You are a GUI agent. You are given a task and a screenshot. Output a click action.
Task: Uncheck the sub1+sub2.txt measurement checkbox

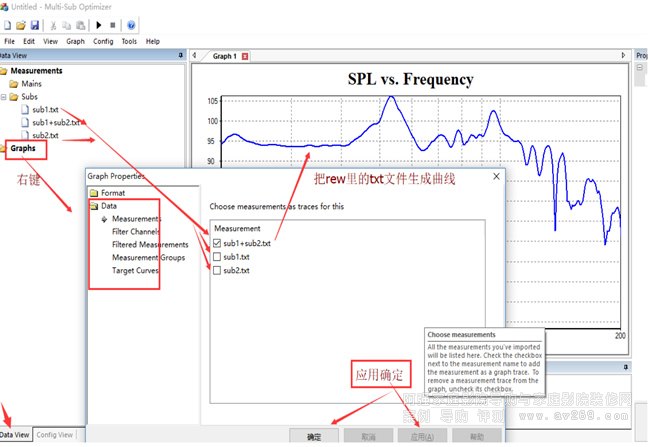coord(216,242)
